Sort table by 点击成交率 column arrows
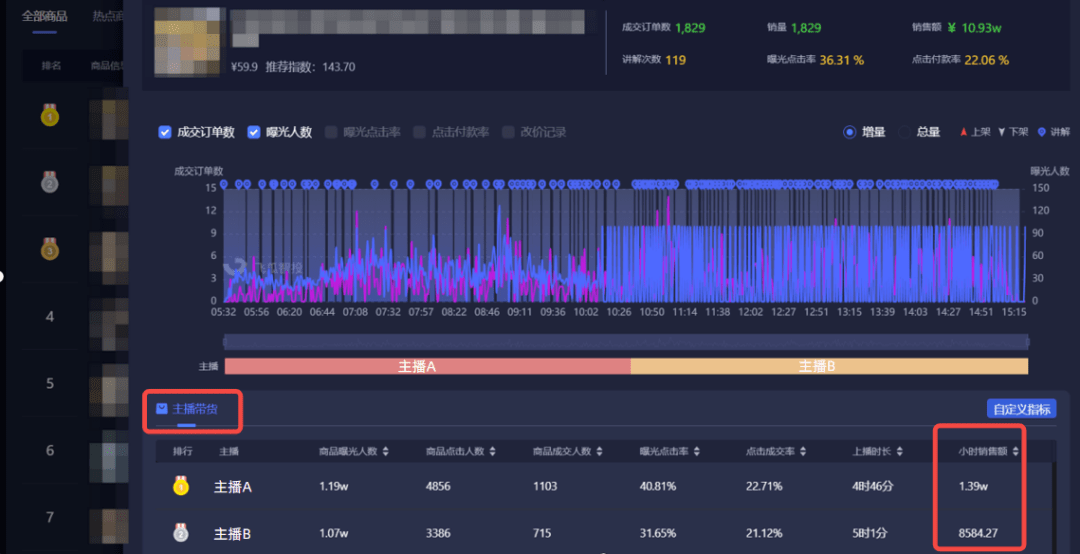Screen dimensions: 1080x554 click(x=803, y=451)
